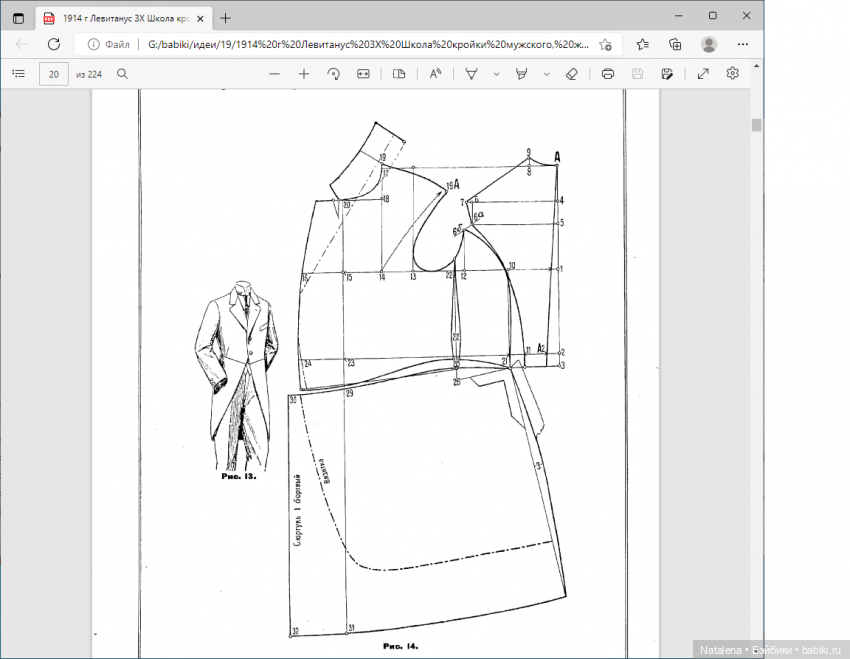The image size is (850, 659).
Task: Click the Save As icon
Action: coord(667,73)
